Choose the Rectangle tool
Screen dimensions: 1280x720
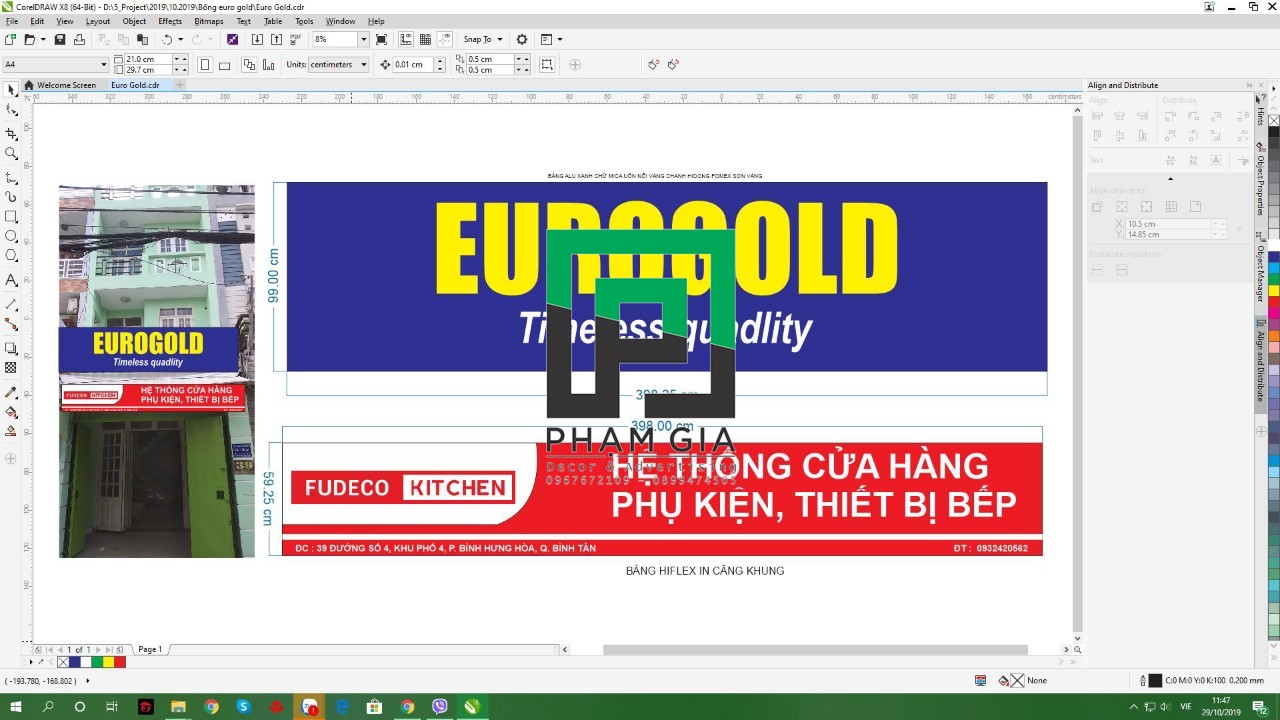[11, 216]
